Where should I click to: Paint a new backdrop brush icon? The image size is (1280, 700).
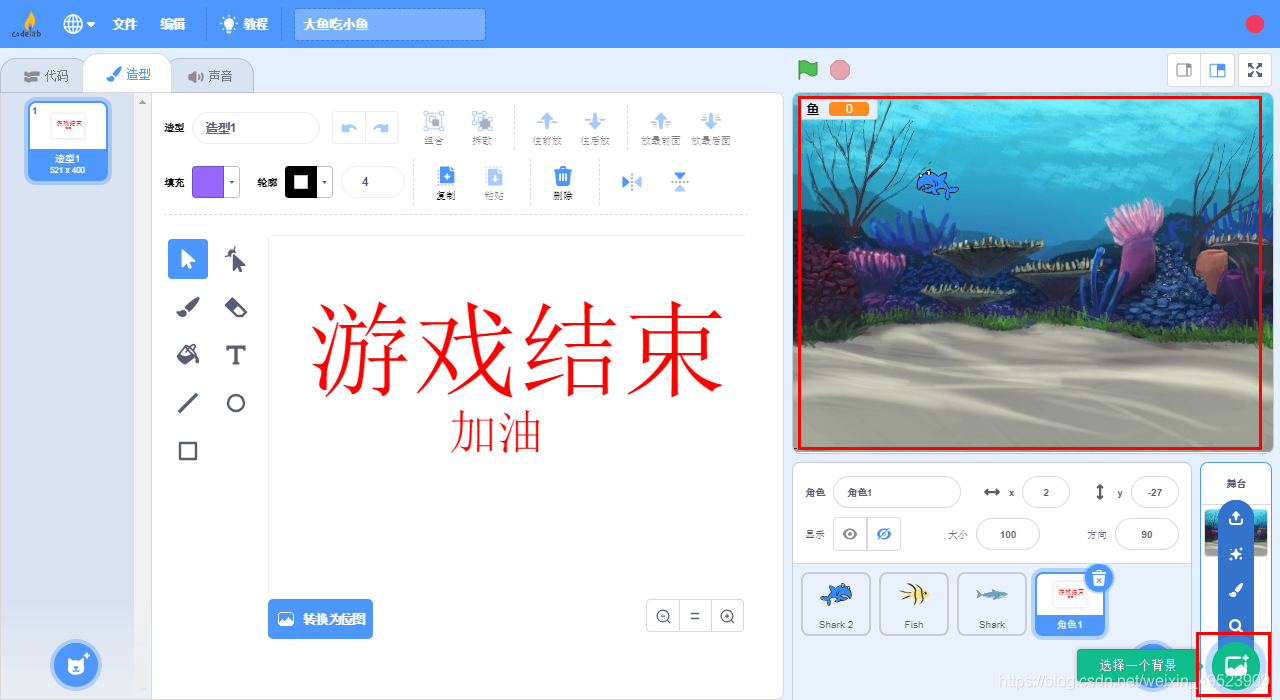click(x=1236, y=590)
